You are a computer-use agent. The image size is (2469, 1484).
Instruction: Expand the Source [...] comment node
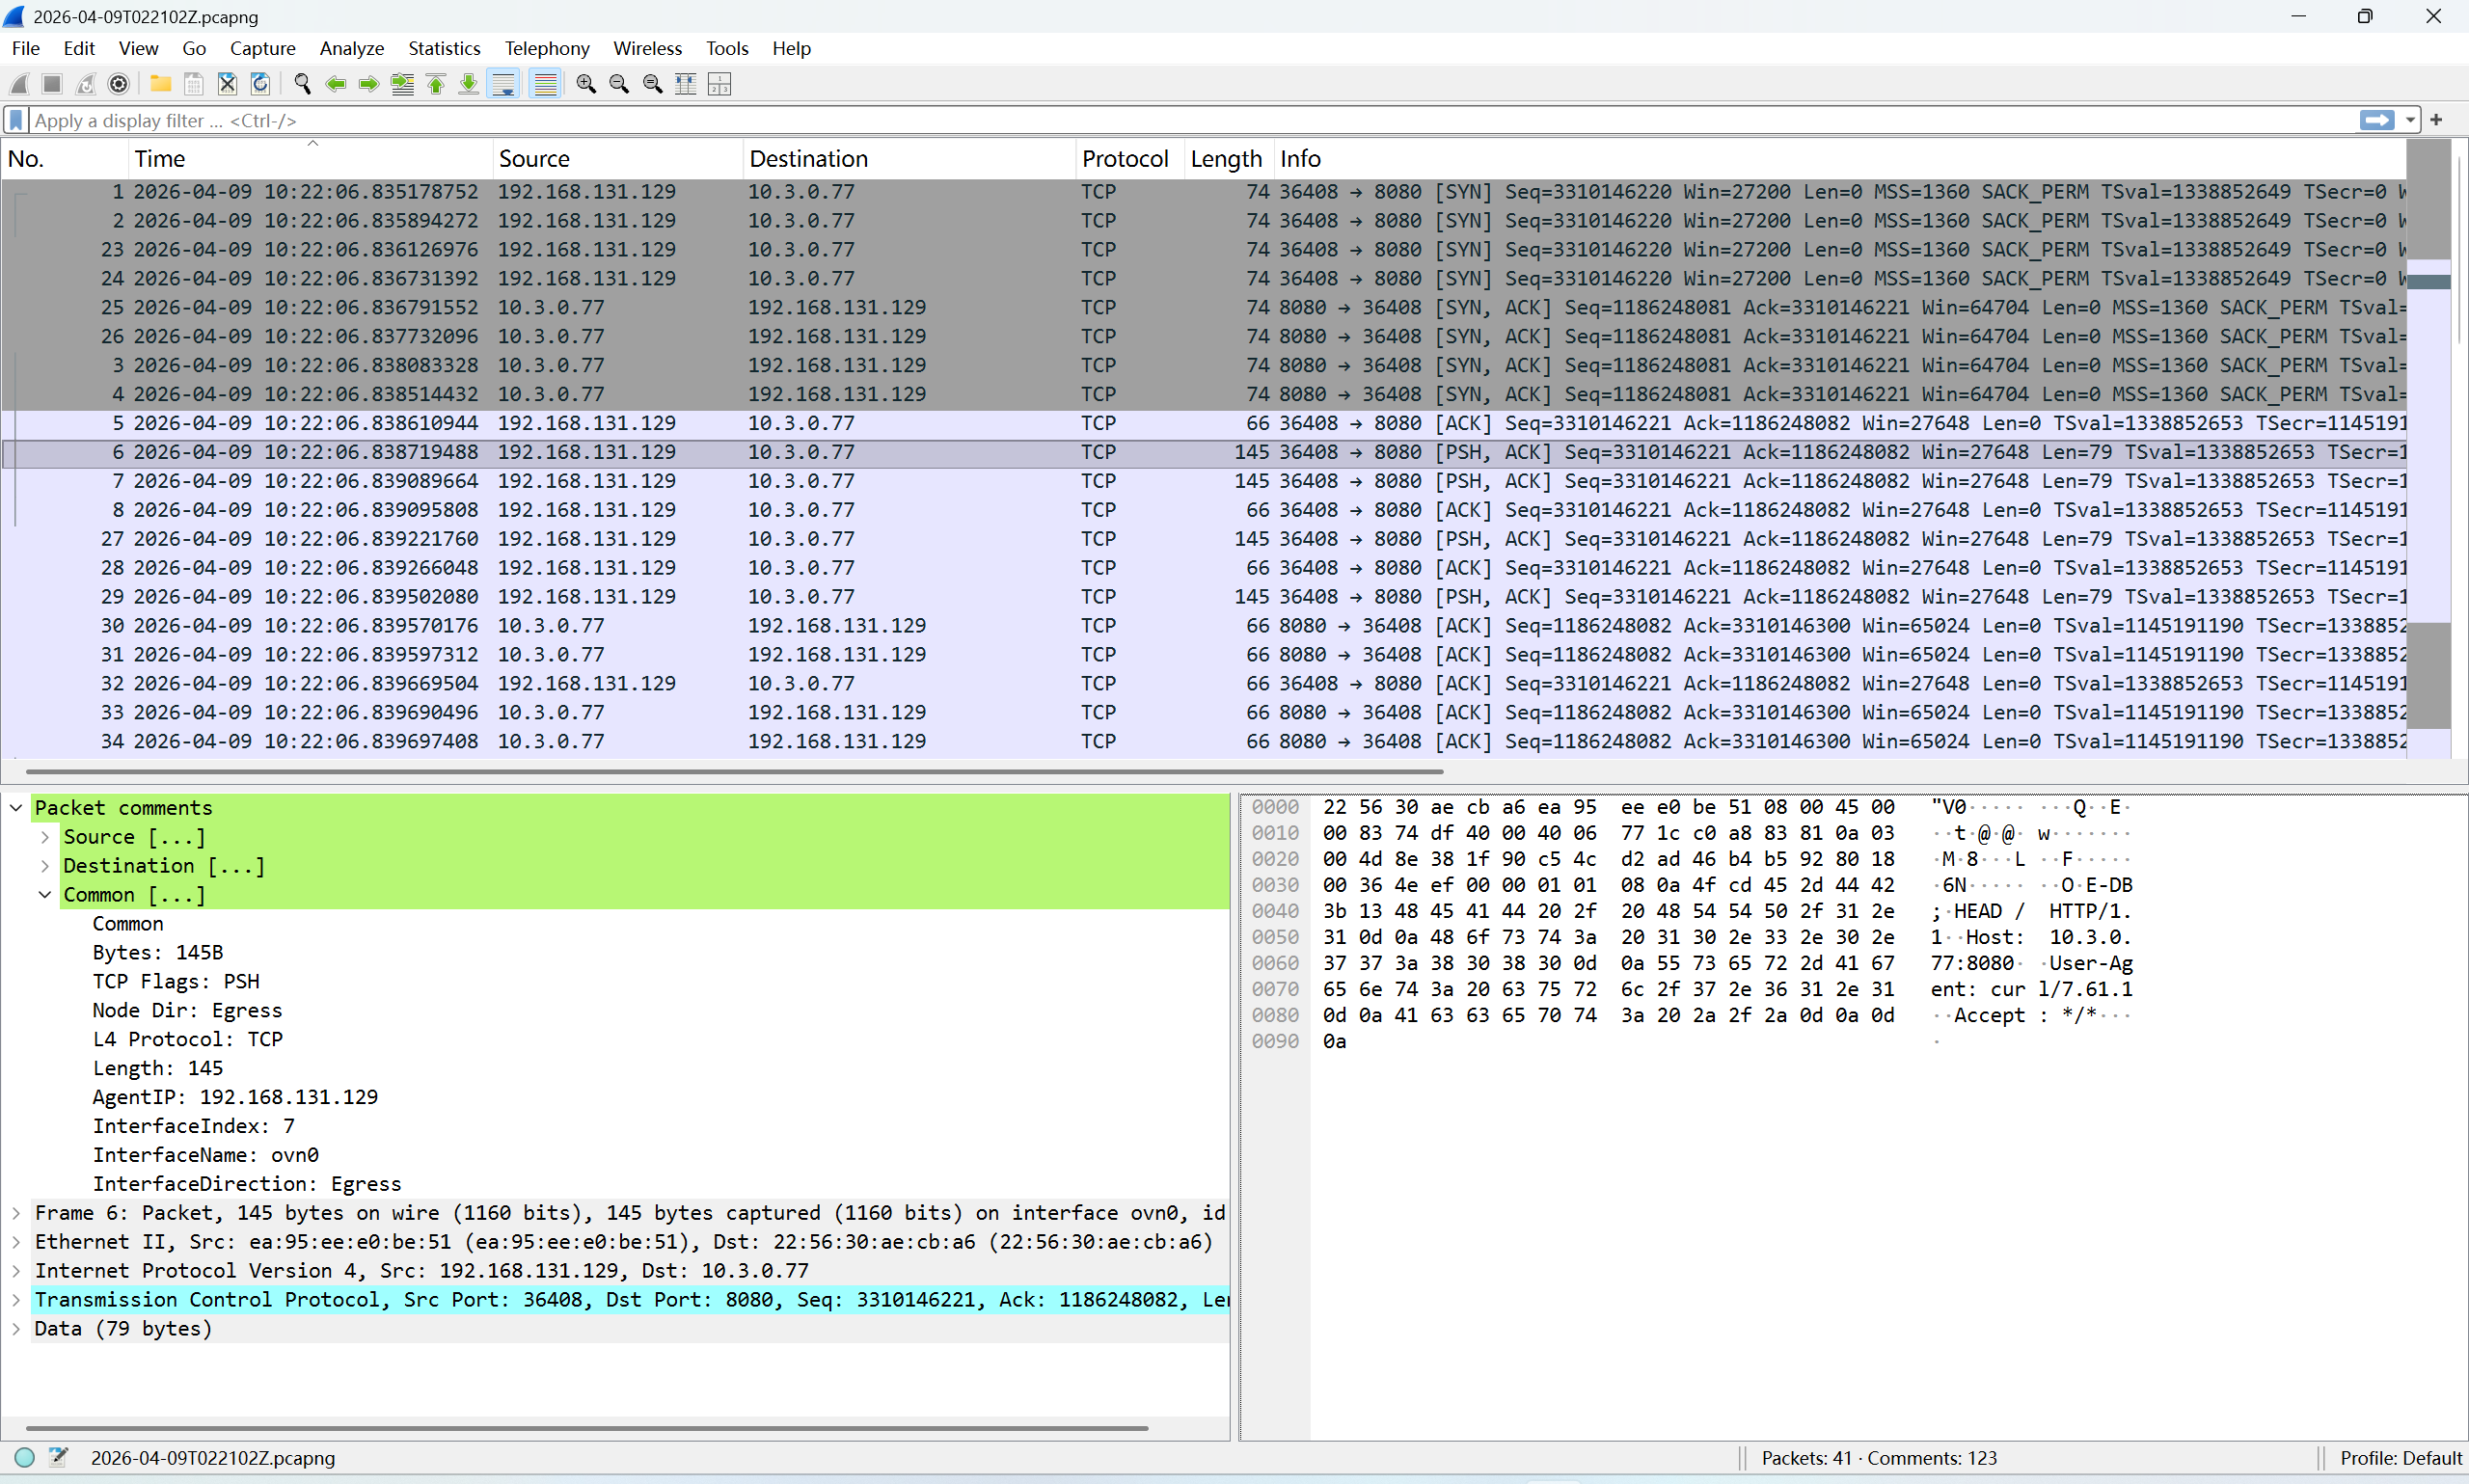click(45, 837)
